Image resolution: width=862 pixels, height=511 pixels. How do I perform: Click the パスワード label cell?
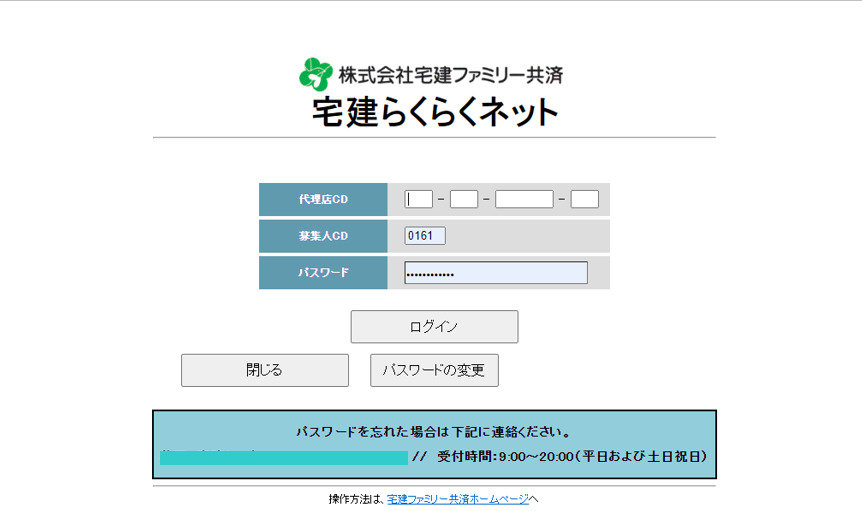click(323, 273)
